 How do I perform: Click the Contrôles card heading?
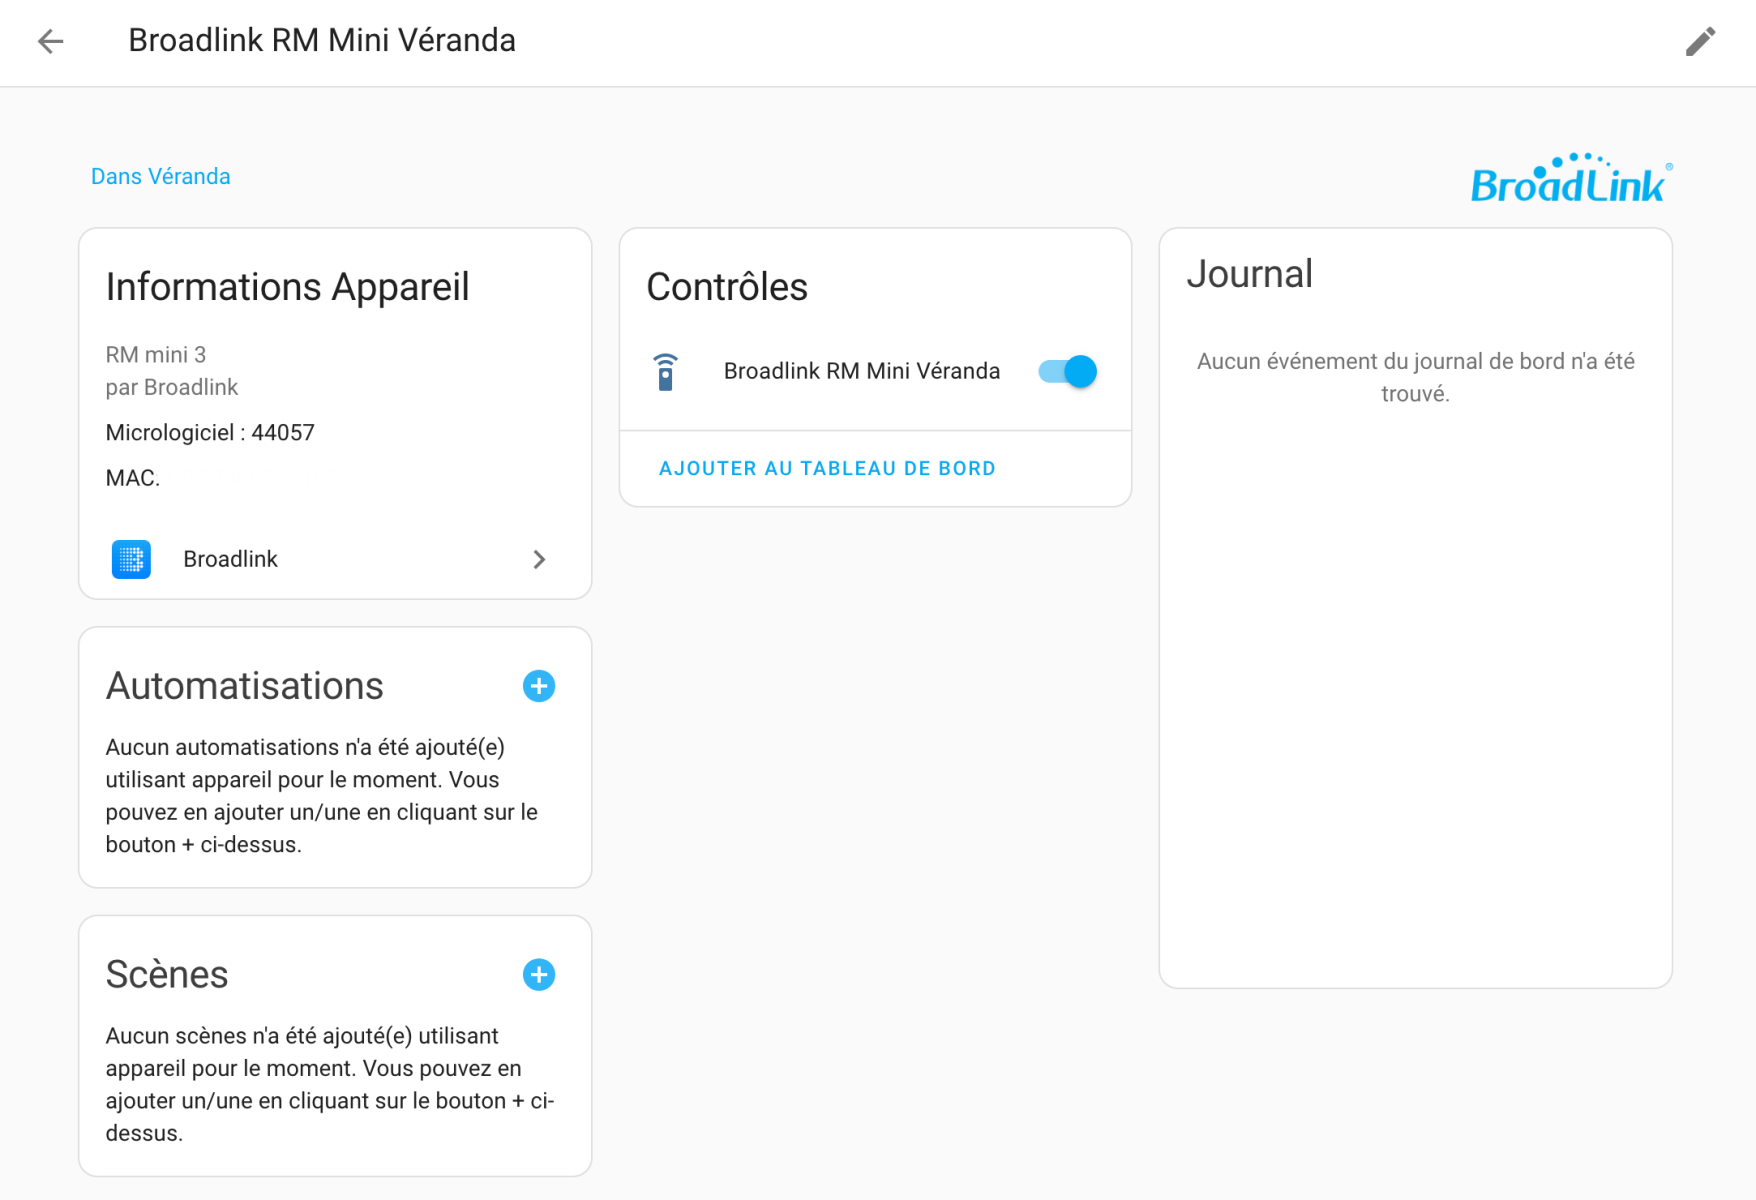point(727,288)
